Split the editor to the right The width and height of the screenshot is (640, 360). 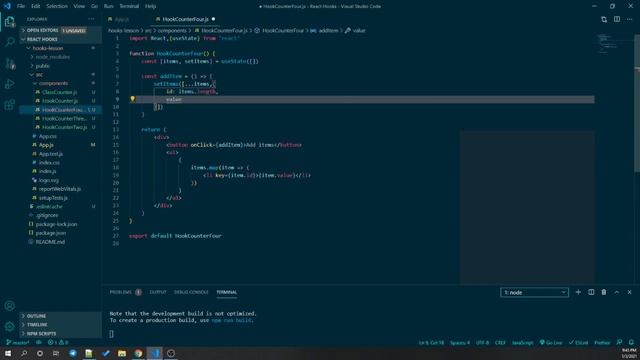tap(617, 19)
